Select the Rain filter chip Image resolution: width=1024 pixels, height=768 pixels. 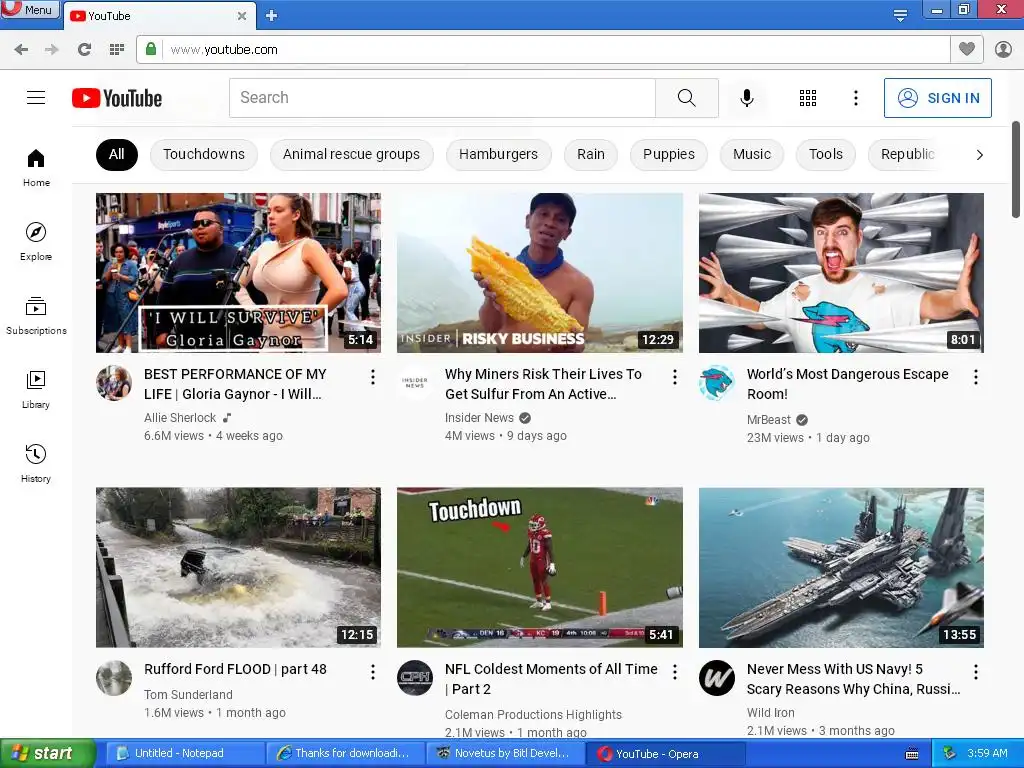(x=591, y=155)
